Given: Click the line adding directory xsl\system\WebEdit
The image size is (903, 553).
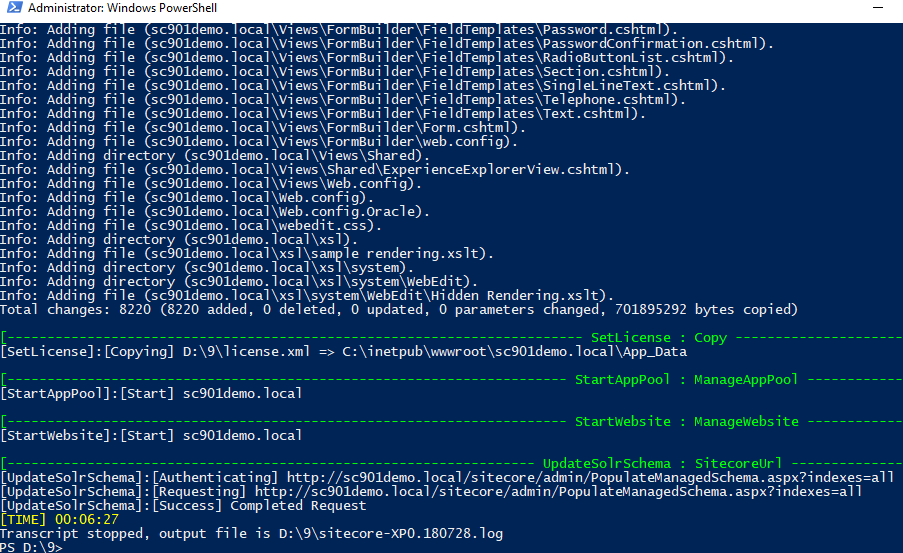Looking at the screenshot, I should tap(238, 281).
